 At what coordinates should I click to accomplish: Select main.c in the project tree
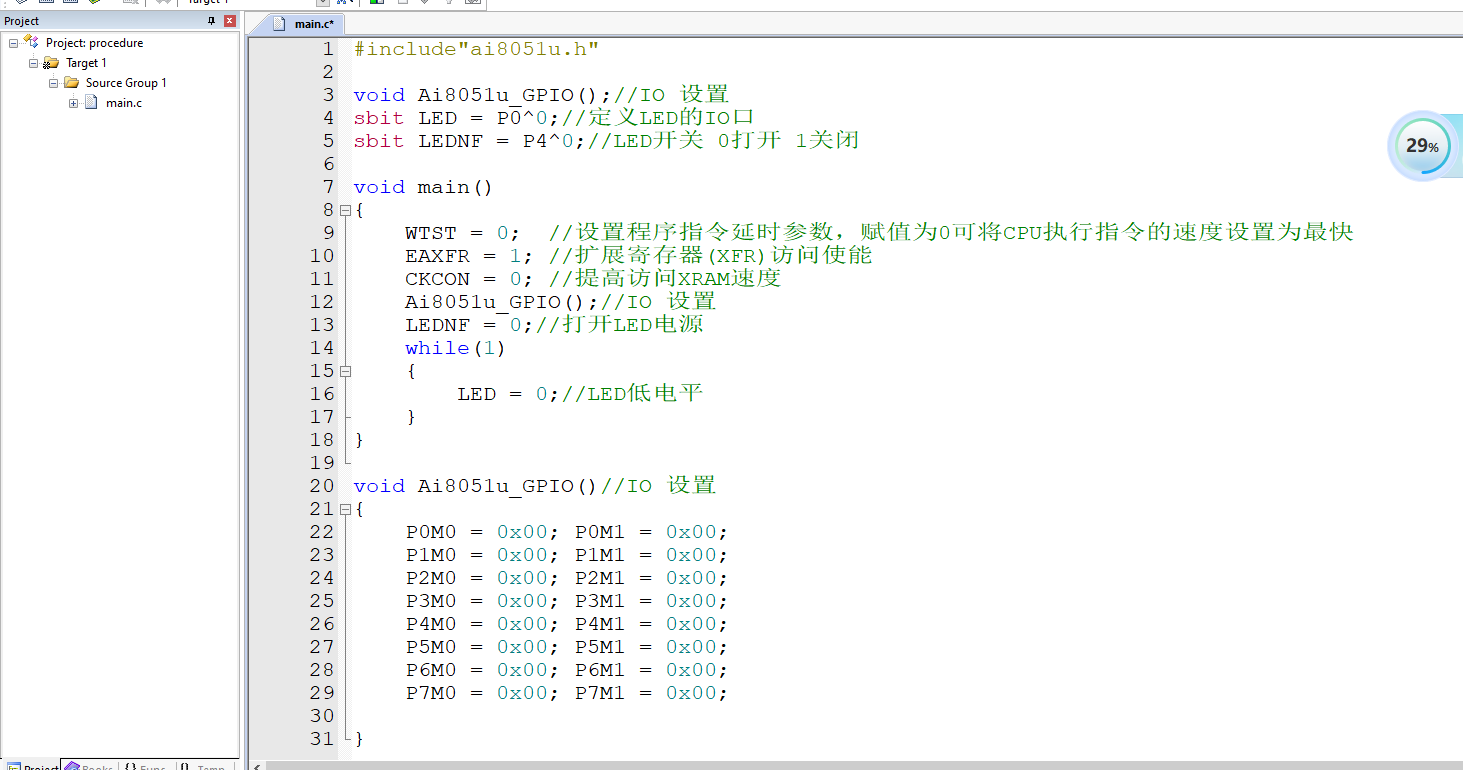124,103
